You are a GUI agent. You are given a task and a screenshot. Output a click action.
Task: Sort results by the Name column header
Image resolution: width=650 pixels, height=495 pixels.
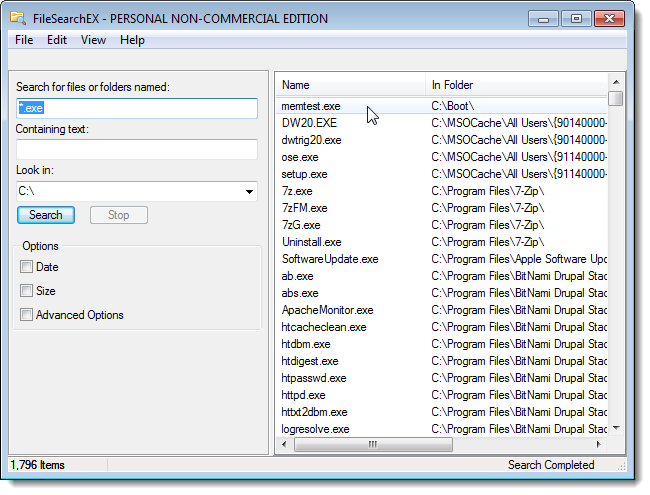(351, 85)
